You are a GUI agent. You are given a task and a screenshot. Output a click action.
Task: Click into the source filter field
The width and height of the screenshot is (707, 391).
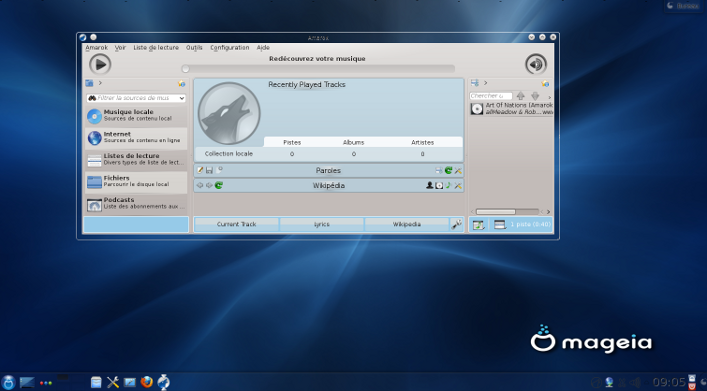(137, 98)
